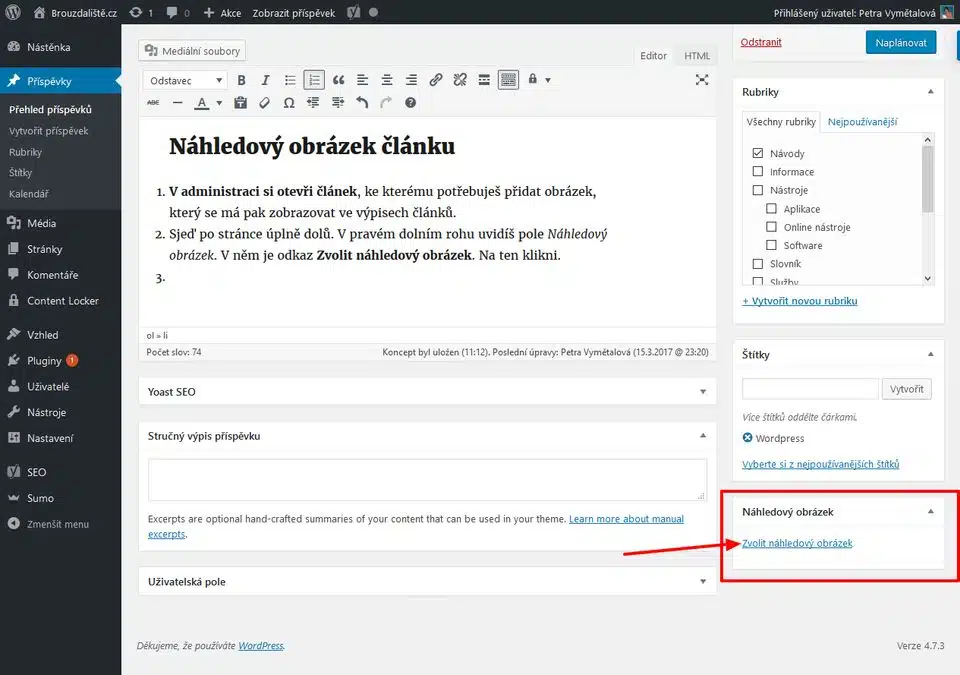Open text color picker dropdown arrow

219,103
